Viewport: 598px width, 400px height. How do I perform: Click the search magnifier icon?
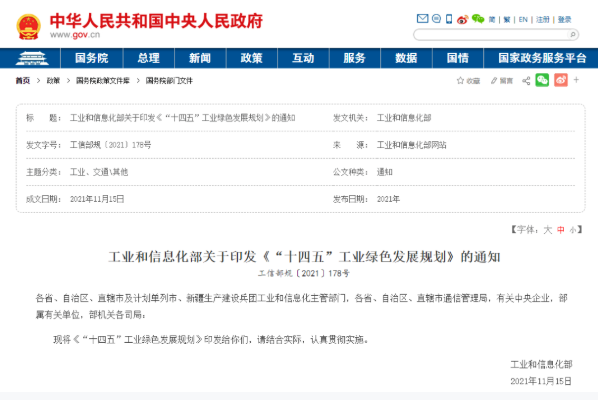[572, 35]
